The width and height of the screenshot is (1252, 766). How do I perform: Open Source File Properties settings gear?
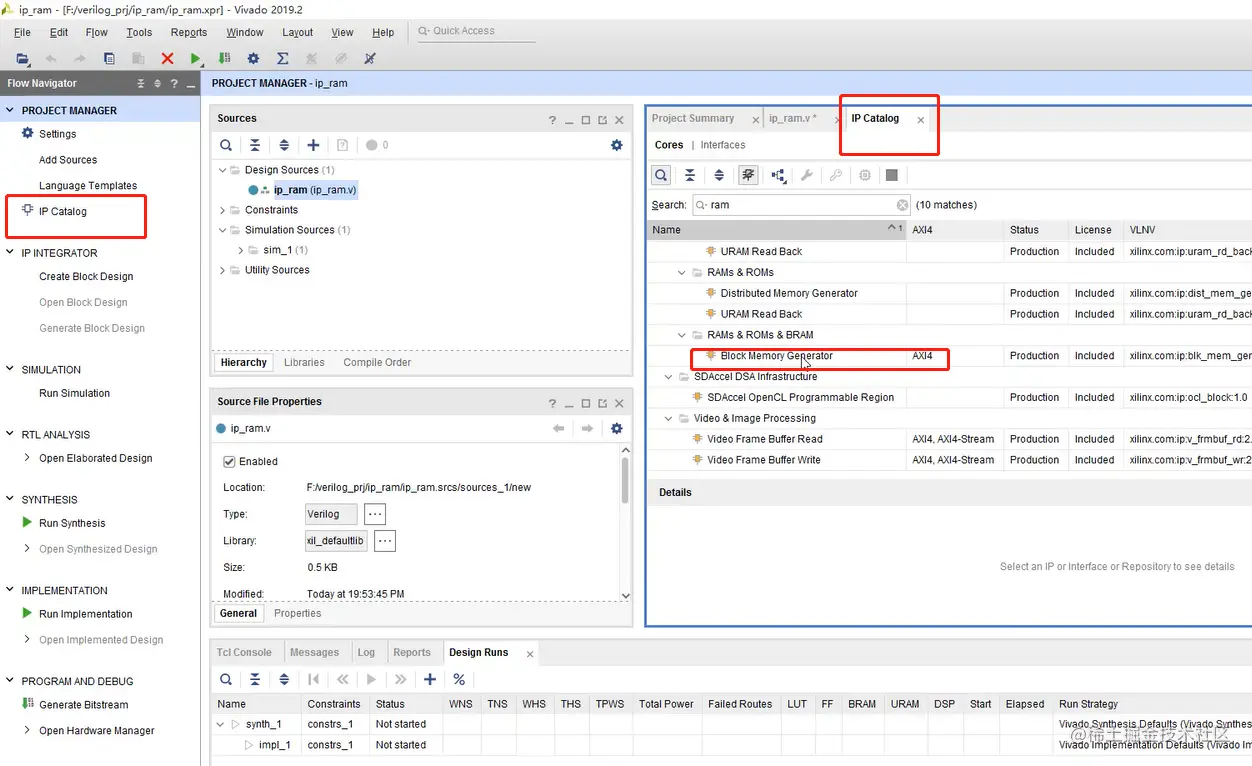(616, 428)
